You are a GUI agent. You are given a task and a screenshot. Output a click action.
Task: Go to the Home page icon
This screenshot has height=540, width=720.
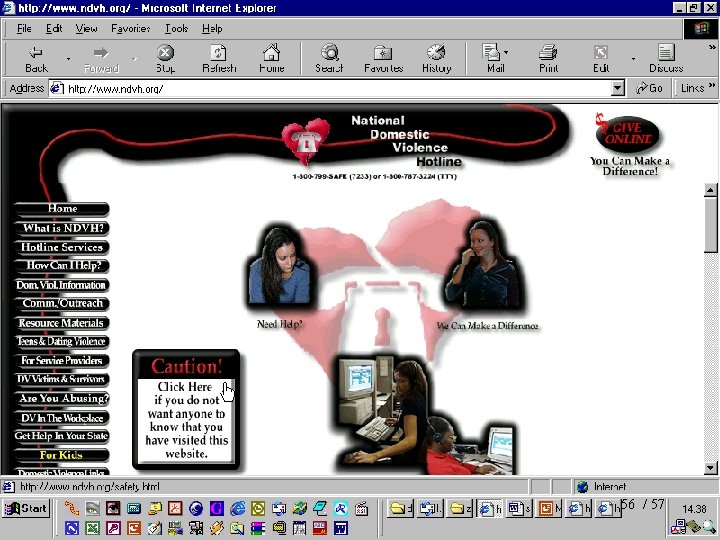click(271, 59)
